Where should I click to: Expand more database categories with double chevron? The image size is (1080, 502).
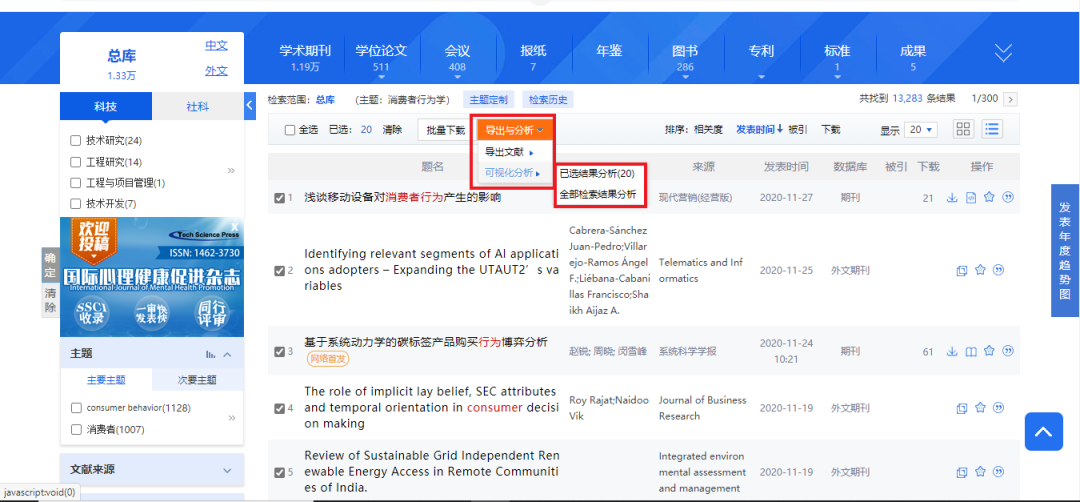coord(1004,52)
